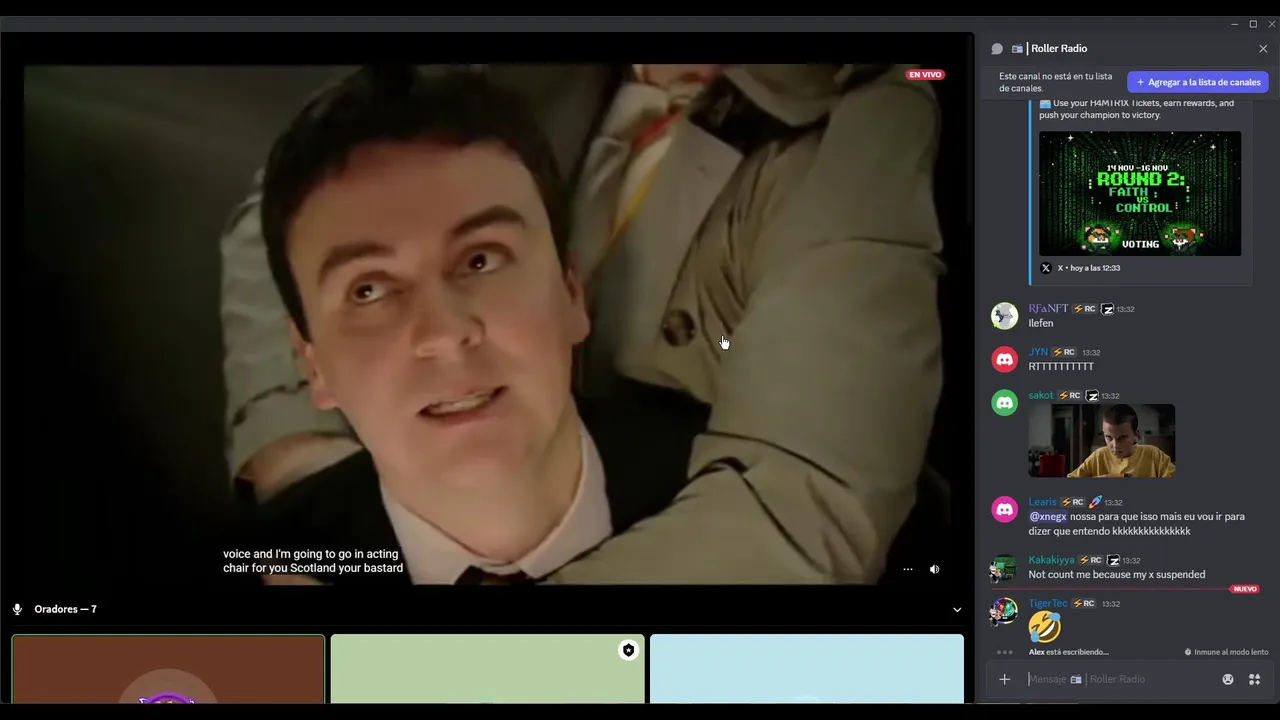Screen dimensions: 1280x720
Task: Click the 'RTTTTTTTTTT' message text
Action: coord(1061,367)
